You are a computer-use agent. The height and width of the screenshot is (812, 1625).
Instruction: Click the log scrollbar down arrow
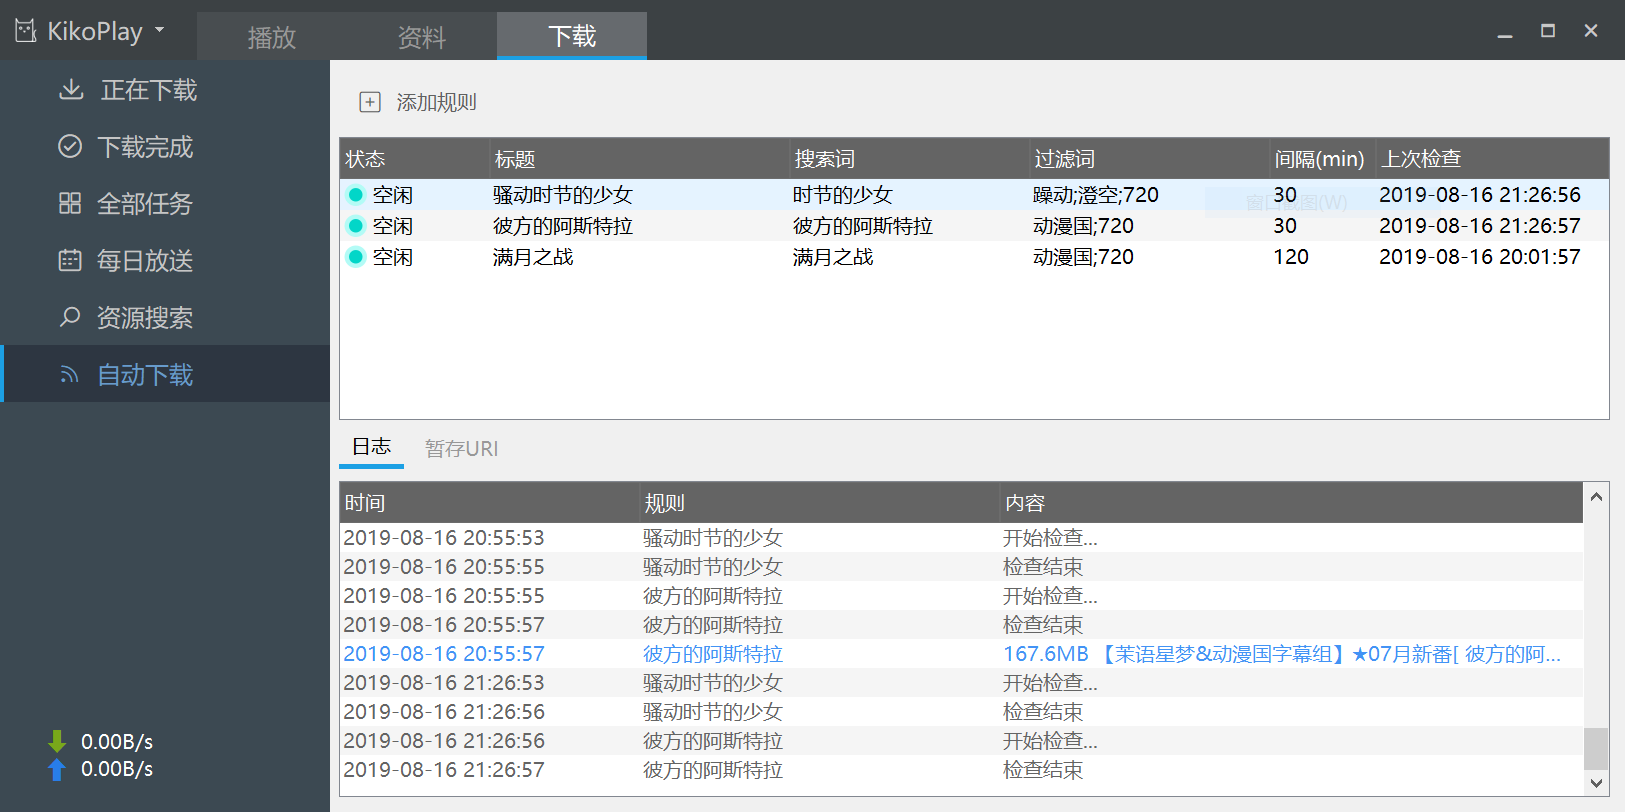[1596, 783]
